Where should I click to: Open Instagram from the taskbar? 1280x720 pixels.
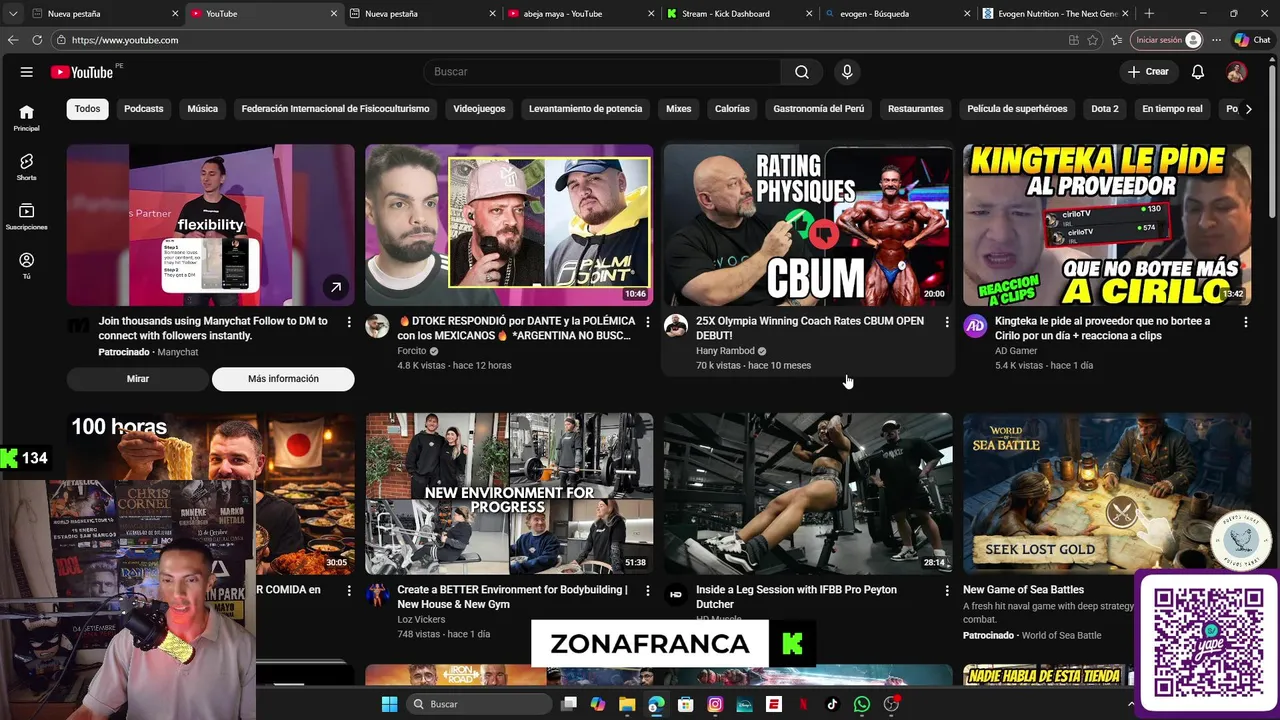pos(715,704)
